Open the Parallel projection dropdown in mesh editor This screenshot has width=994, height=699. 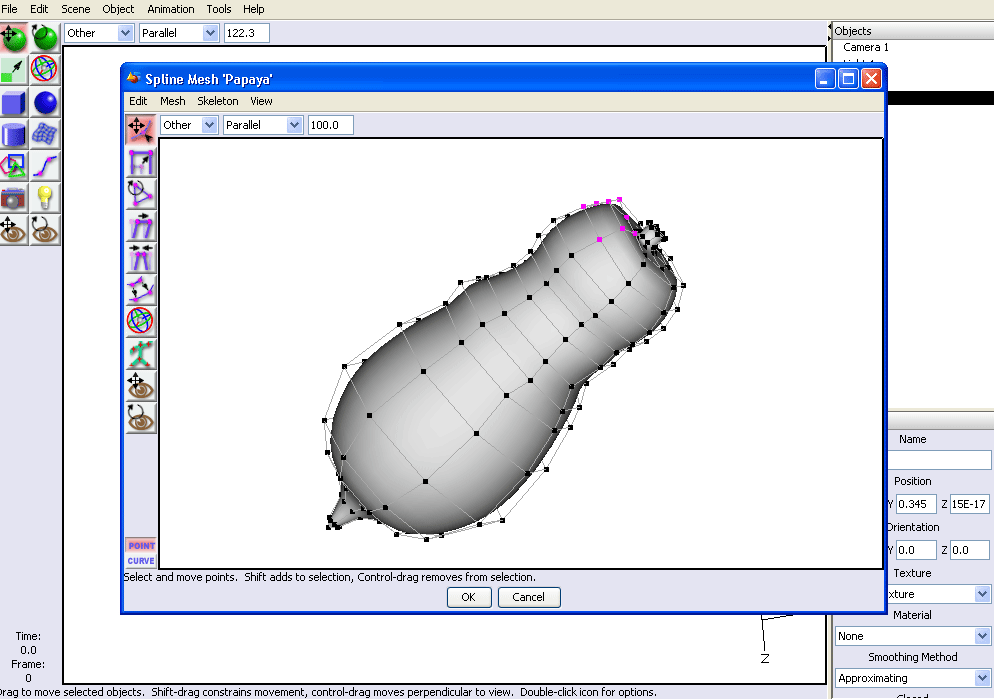click(263, 125)
